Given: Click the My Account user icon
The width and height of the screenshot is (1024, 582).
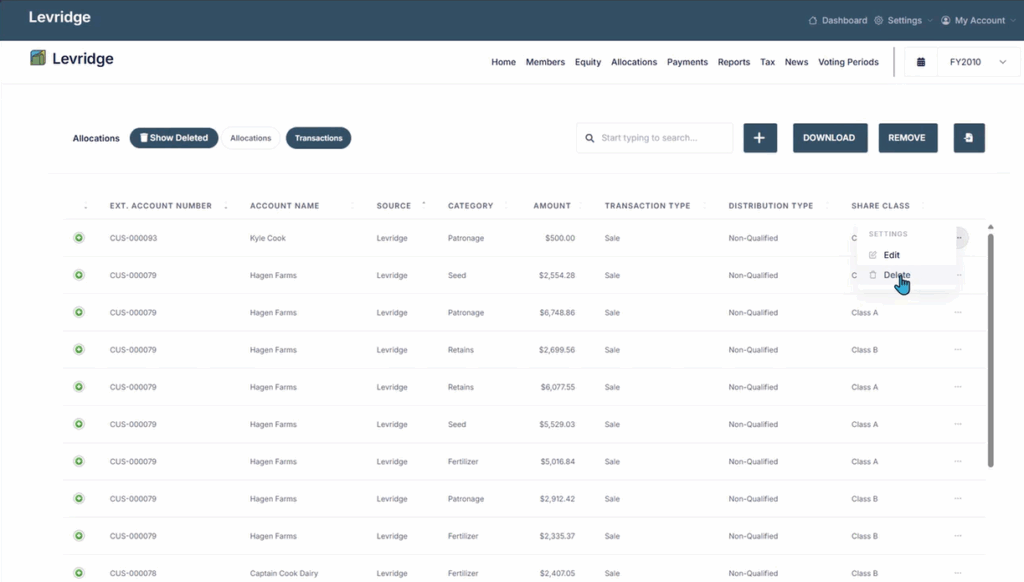Looking at the screenshot, I should click(944, 20).
